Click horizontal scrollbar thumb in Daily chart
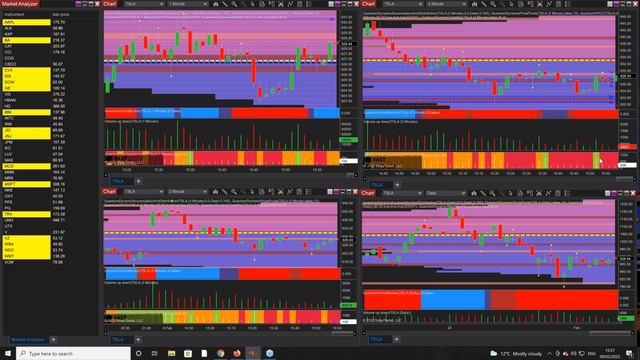640x360 pixels. click(610, 333)
